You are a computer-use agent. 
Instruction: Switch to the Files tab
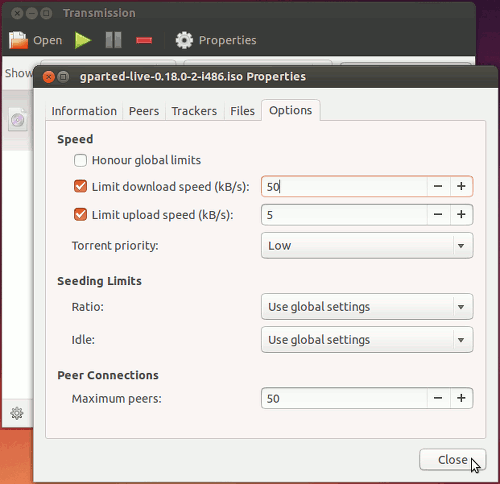point(242,111)
